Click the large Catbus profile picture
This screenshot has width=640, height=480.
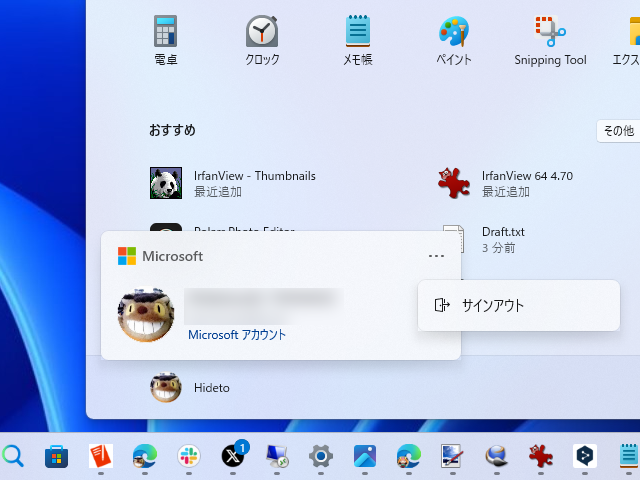(x=146, y=315)
